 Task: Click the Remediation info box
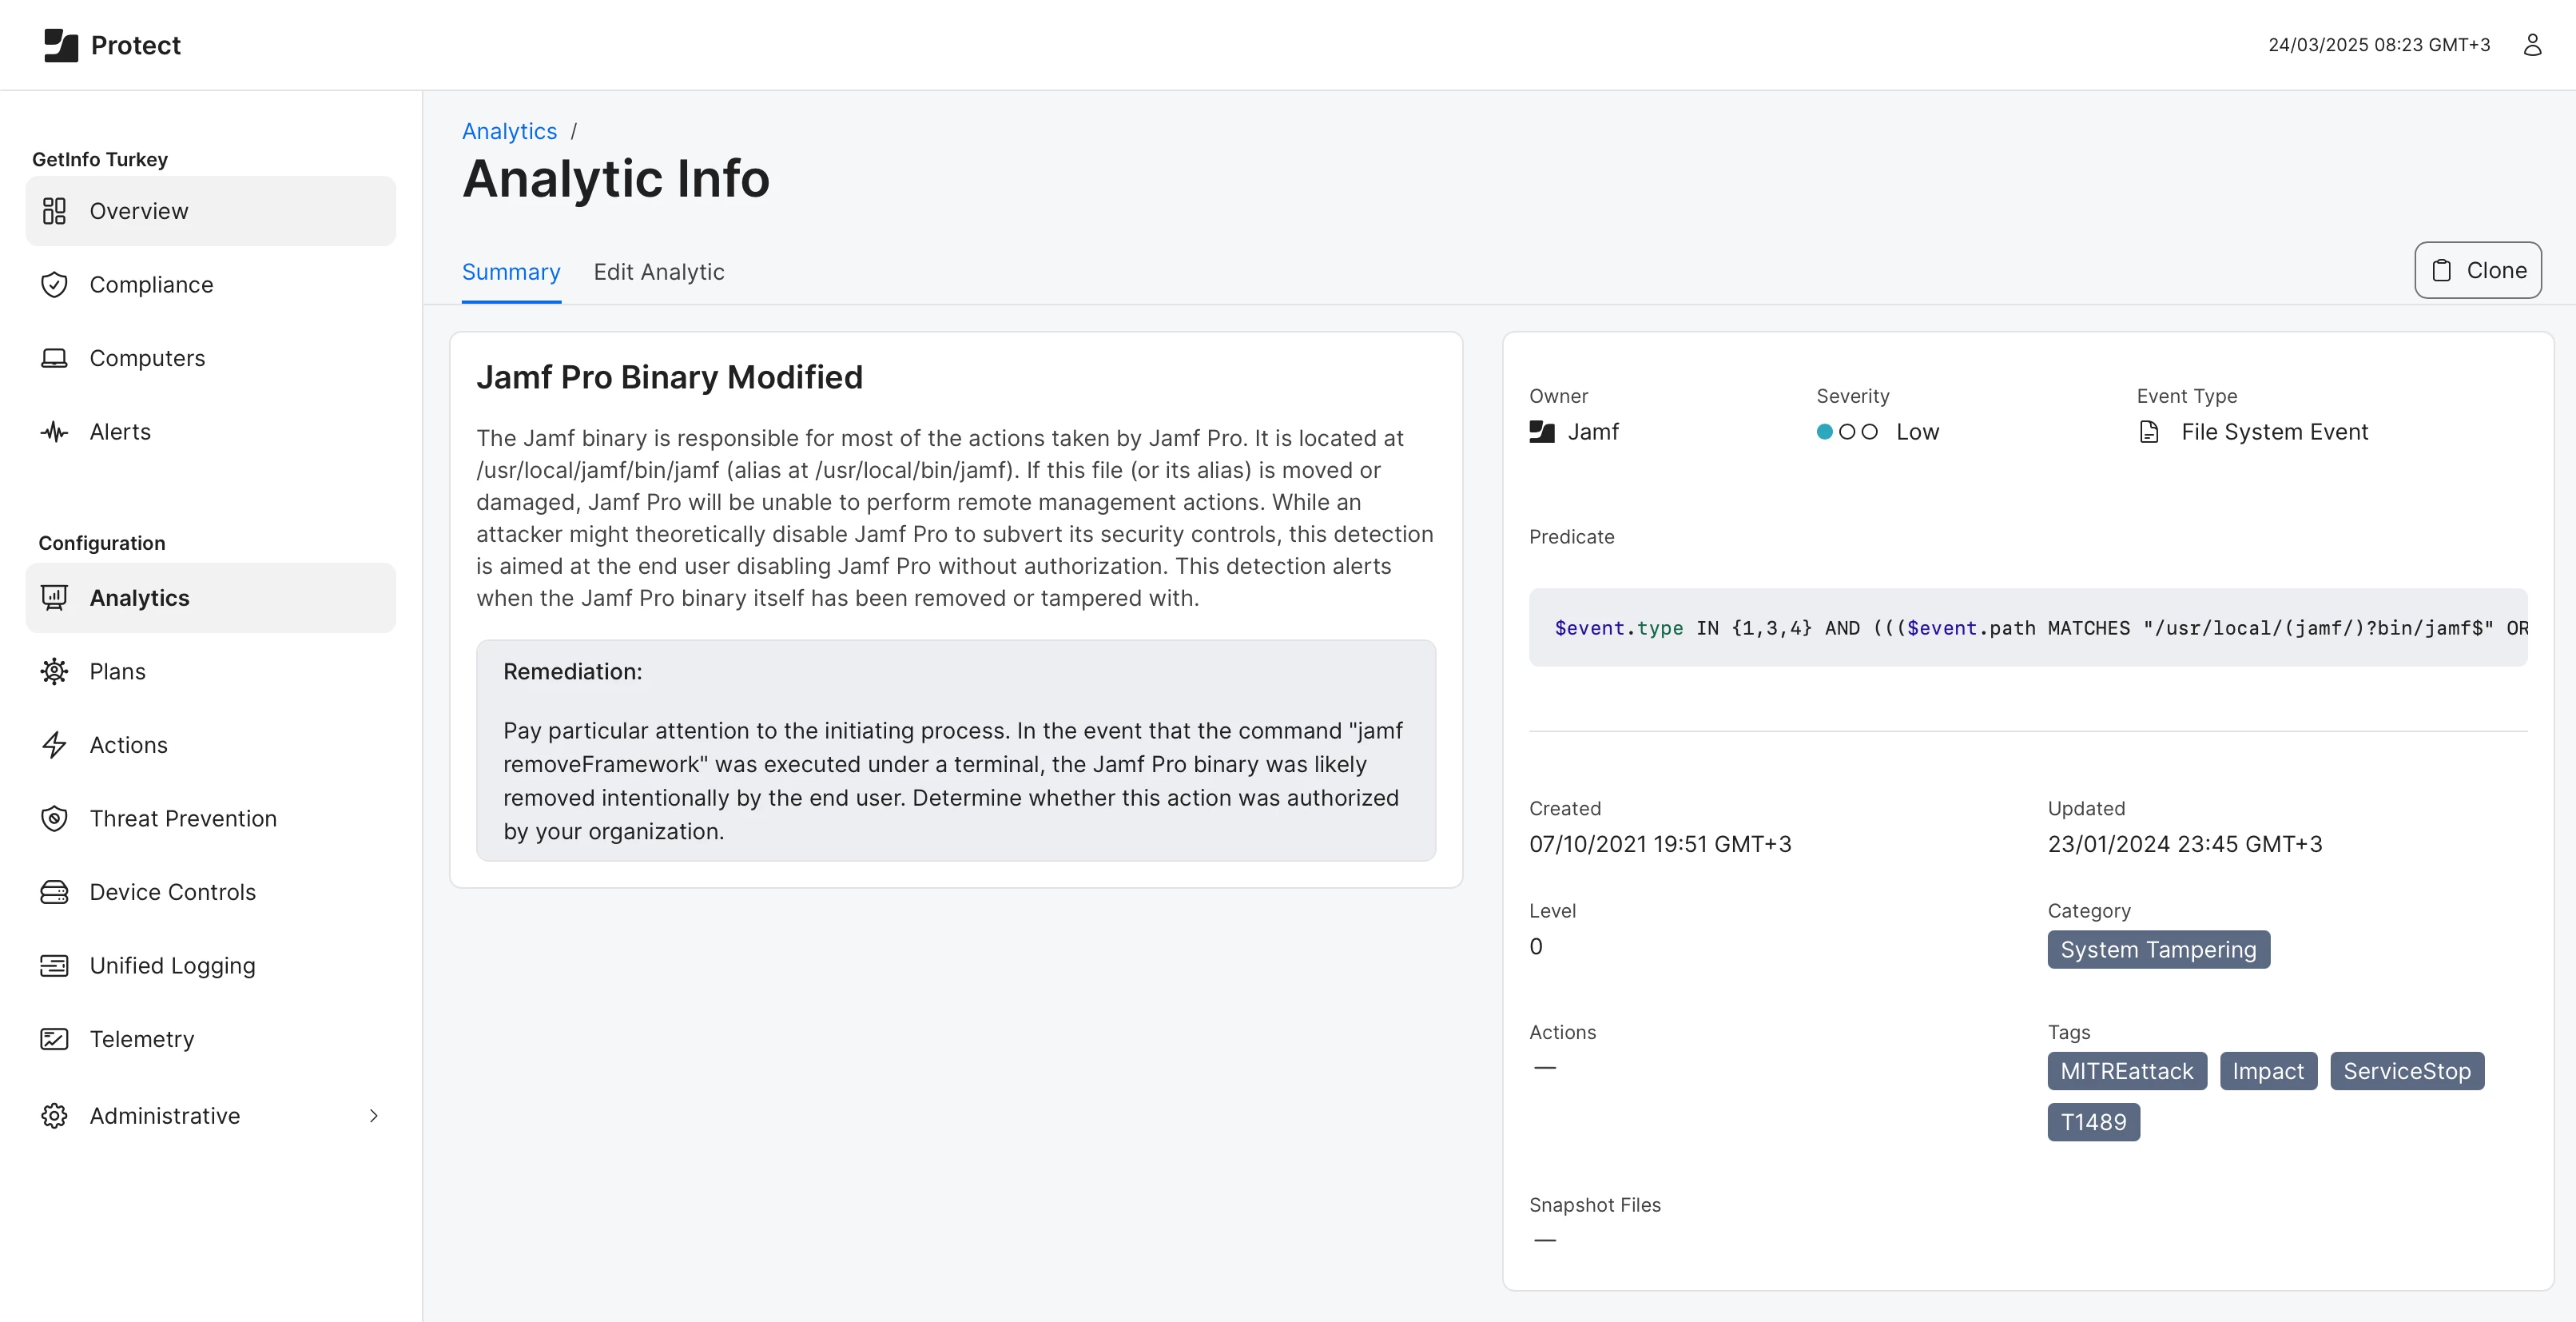tap(956, 751)
